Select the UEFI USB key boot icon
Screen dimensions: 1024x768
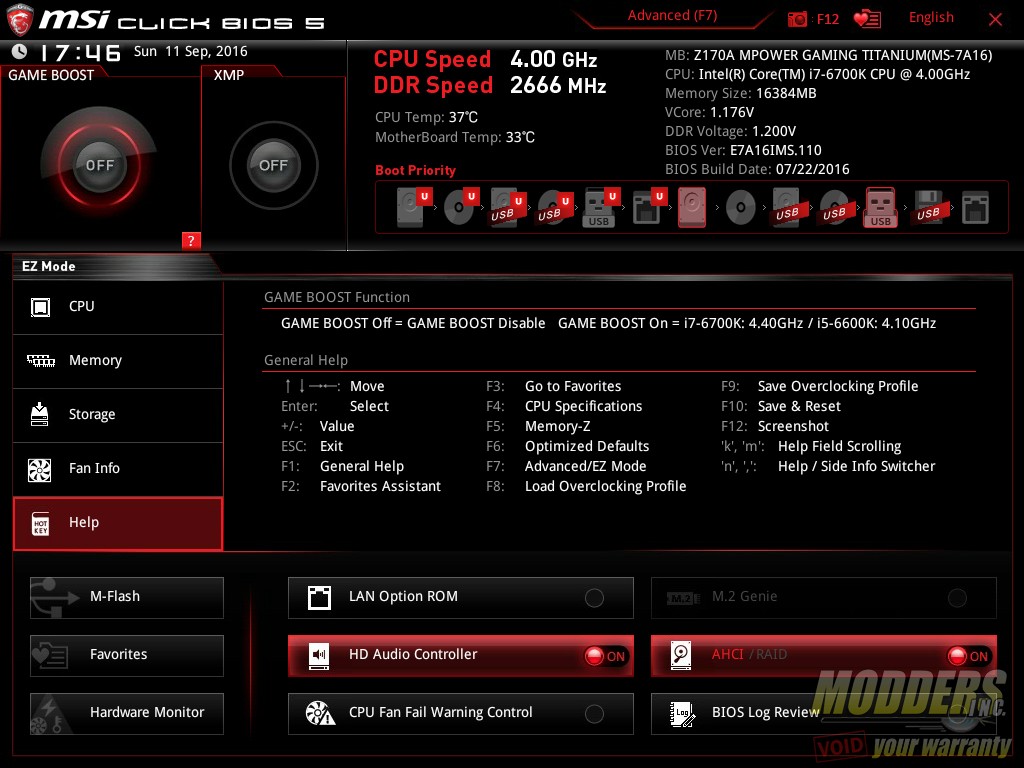(x=601, y=207)
